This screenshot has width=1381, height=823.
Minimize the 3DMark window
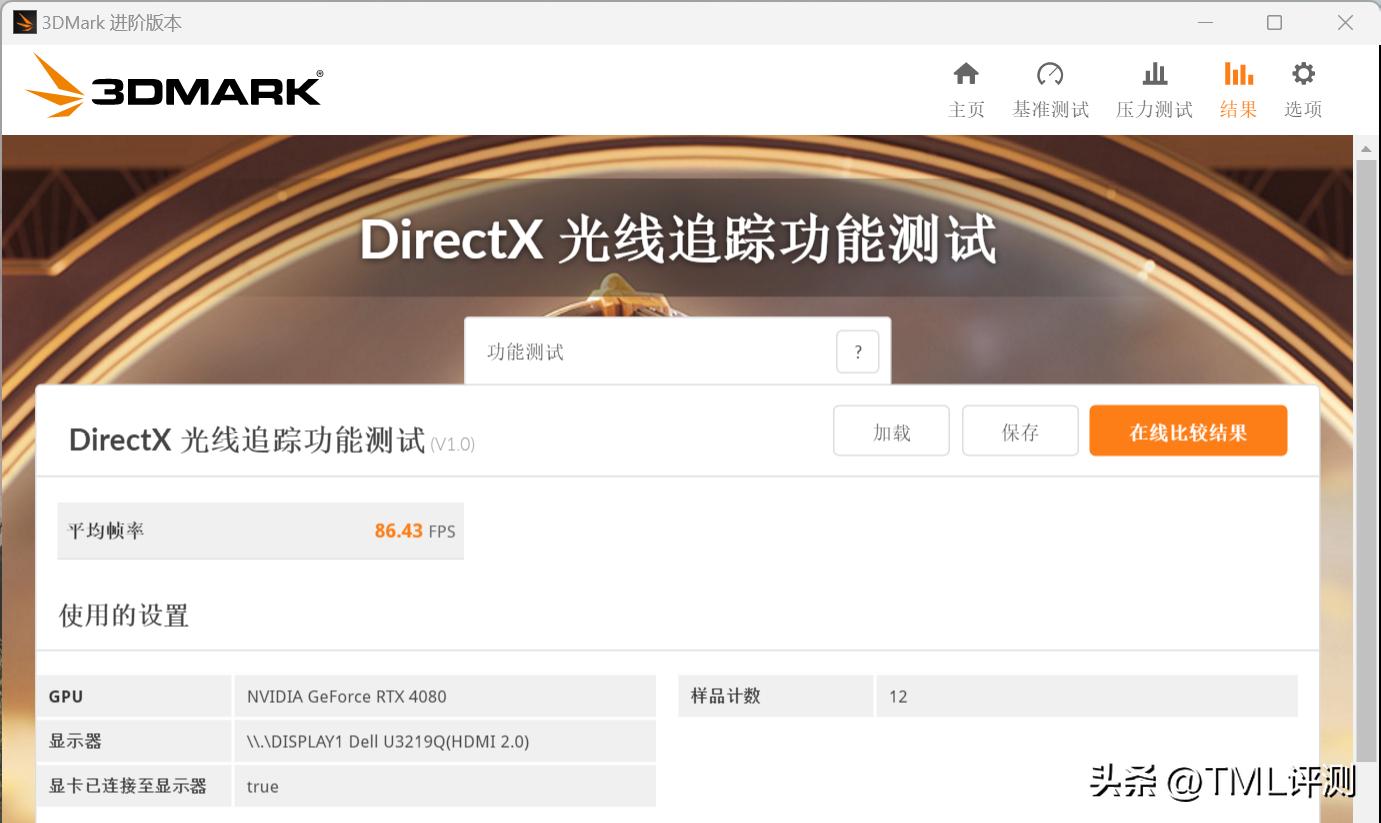pyautogui.click(x=1205, y=22)
